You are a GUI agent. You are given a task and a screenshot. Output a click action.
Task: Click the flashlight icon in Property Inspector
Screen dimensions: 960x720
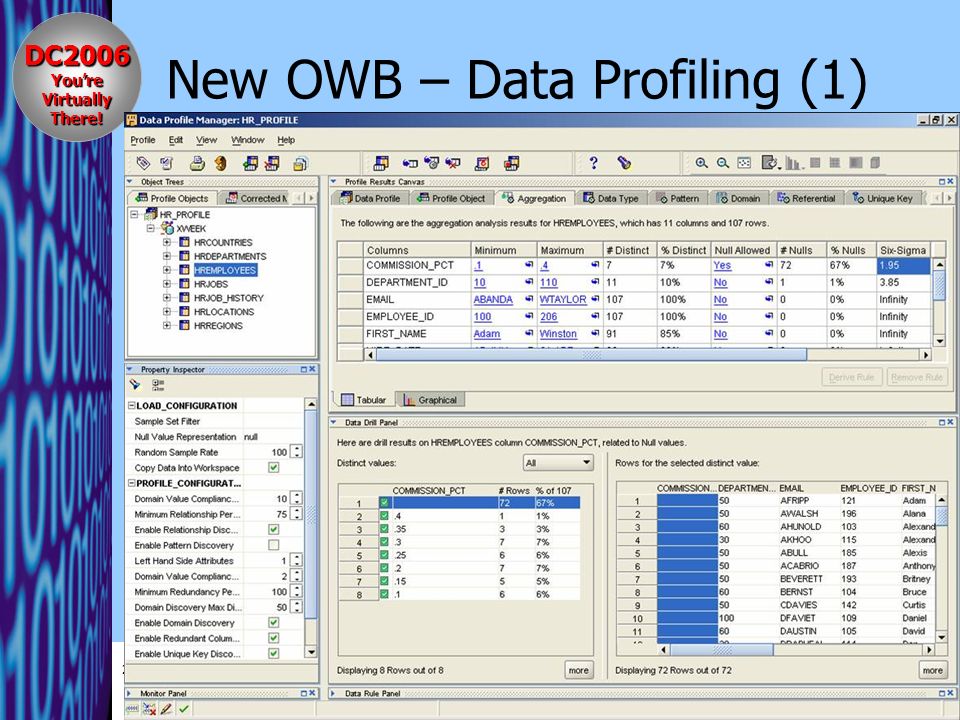(135, 385)
